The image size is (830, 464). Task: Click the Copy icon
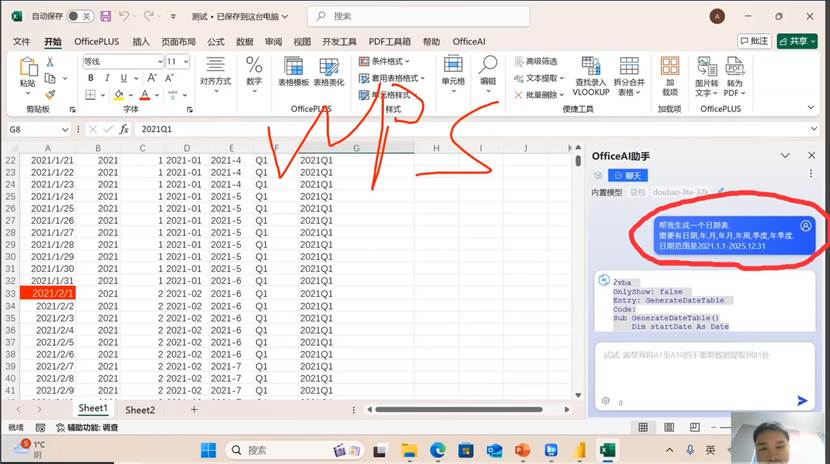50,78
